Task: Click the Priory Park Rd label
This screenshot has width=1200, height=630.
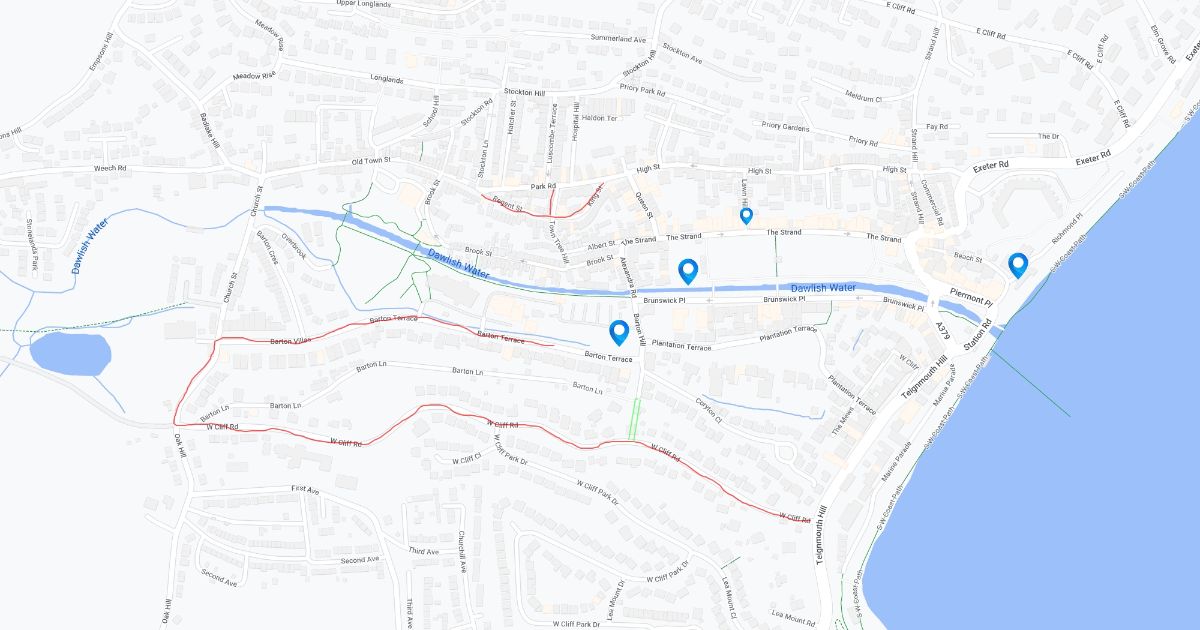Action: 642,89
